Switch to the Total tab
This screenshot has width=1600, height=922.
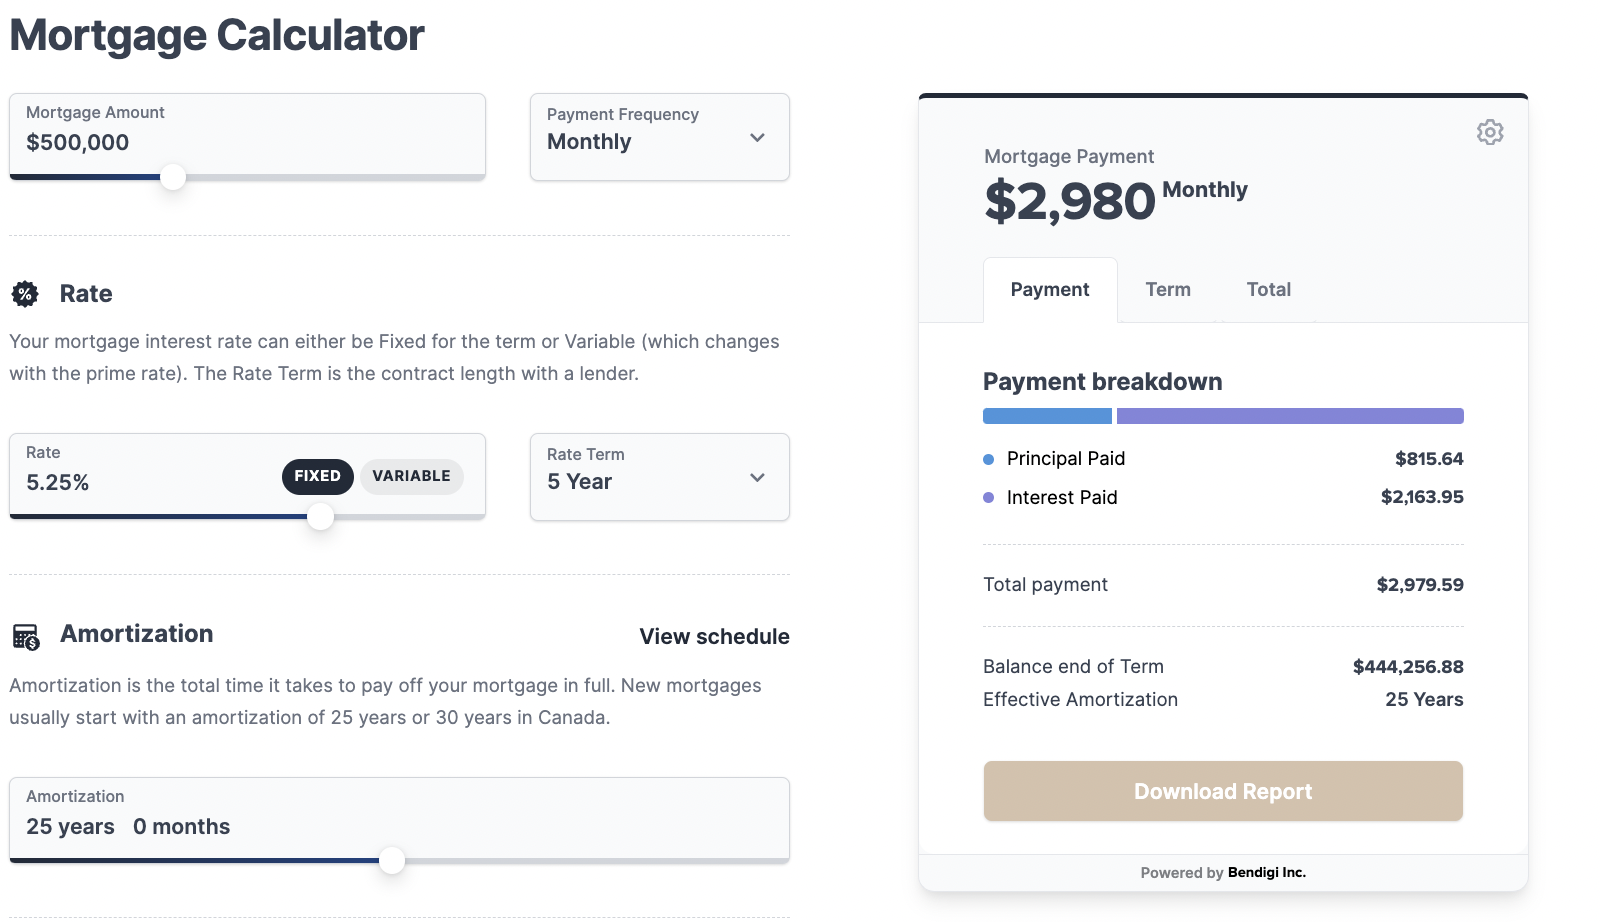click(x=1267, y=289)
